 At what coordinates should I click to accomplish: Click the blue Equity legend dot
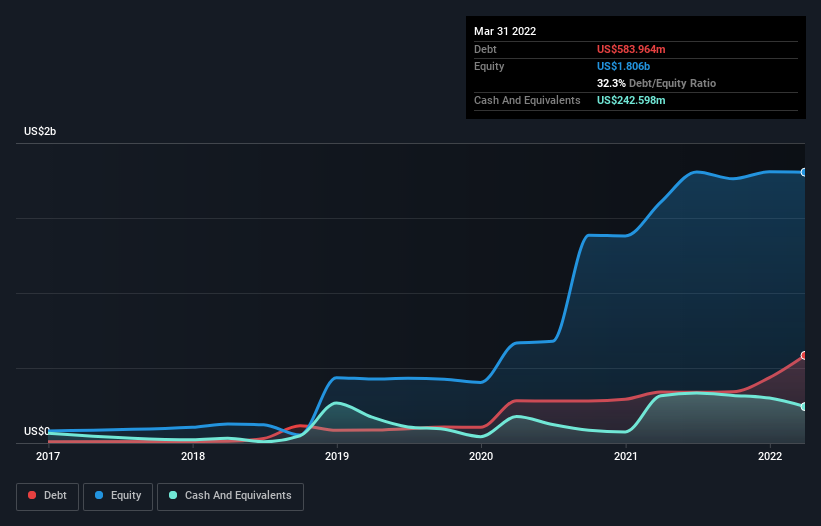(x=99, y=495)
